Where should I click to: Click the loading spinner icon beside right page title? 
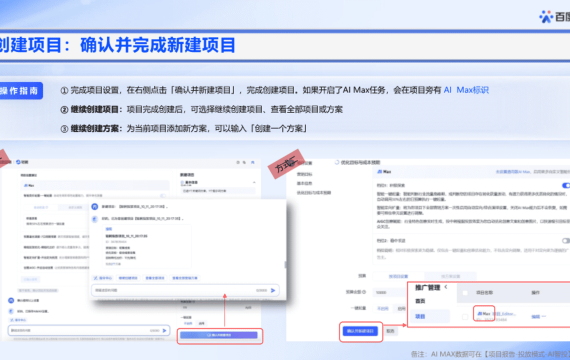(337, 163)
